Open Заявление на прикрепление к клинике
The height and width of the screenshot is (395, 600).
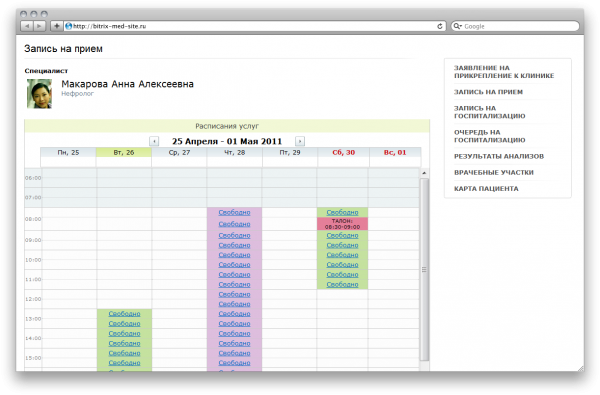(x=504, y=72)
